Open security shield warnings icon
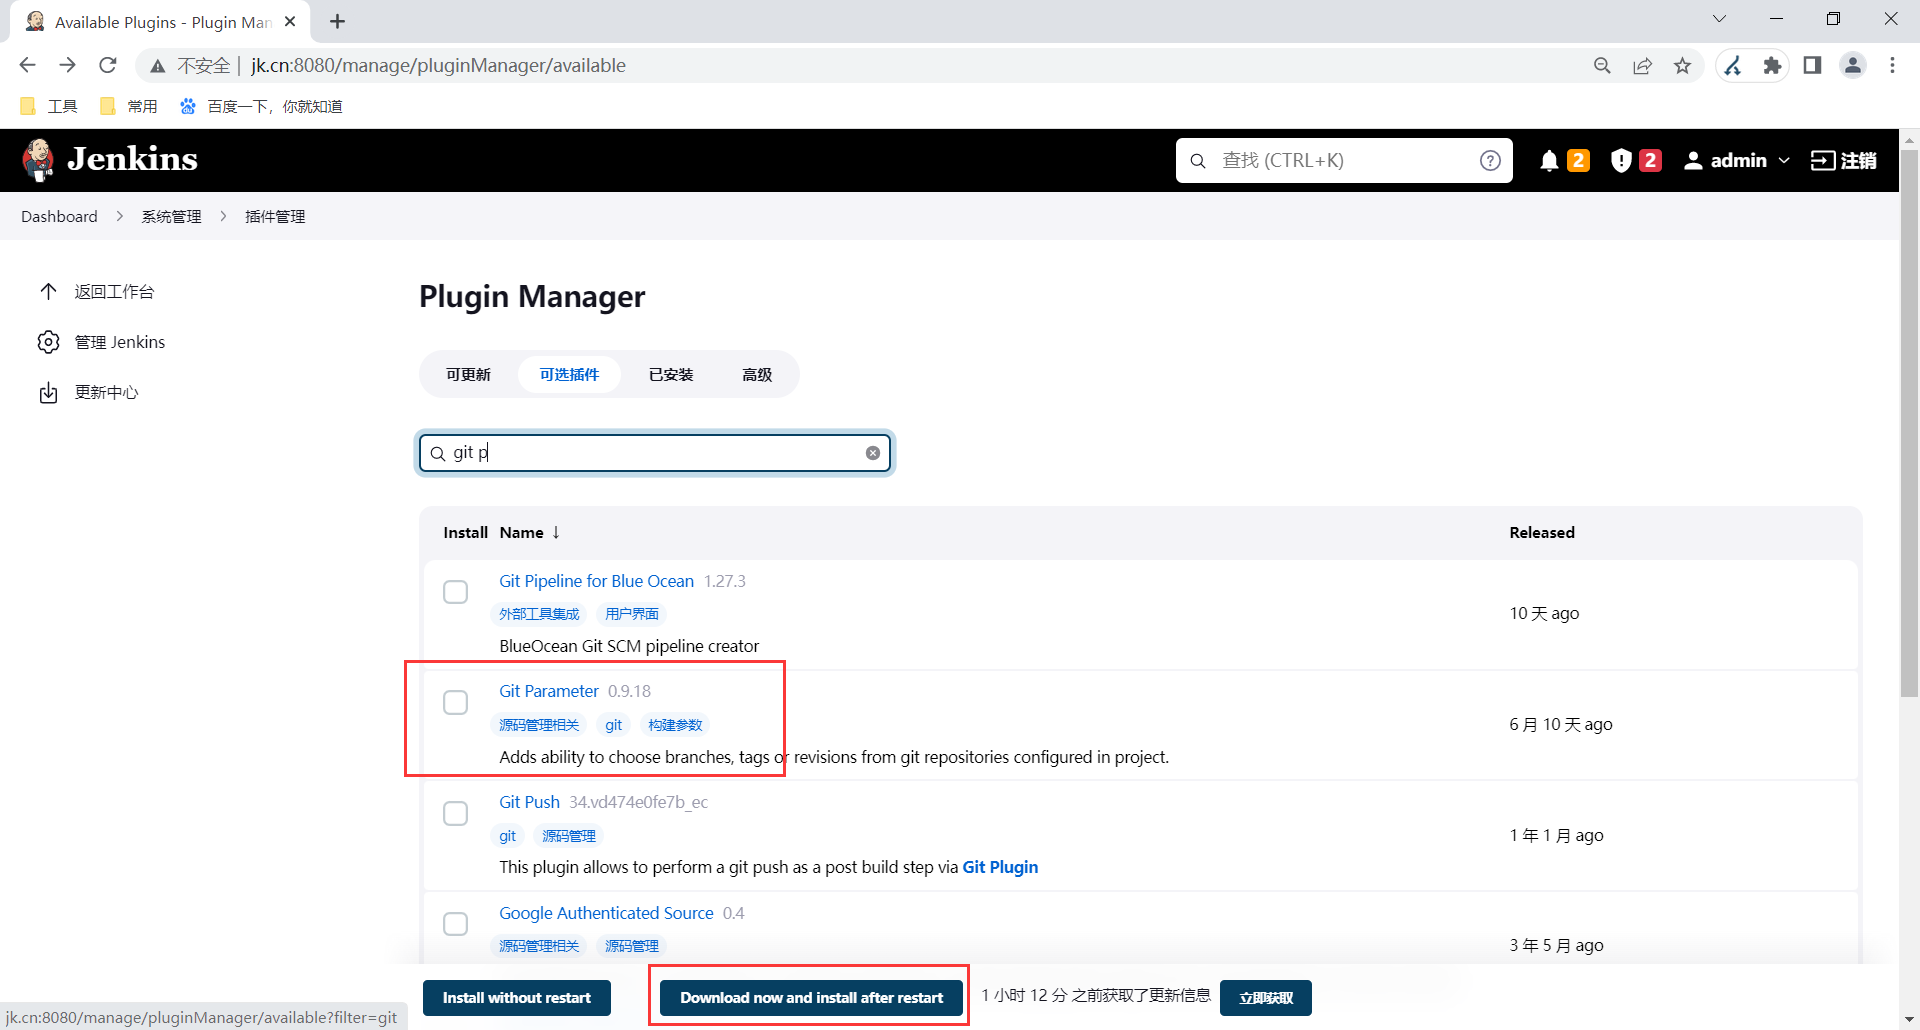Viewport: 1920px width, 1030px height. (1636, 160)
